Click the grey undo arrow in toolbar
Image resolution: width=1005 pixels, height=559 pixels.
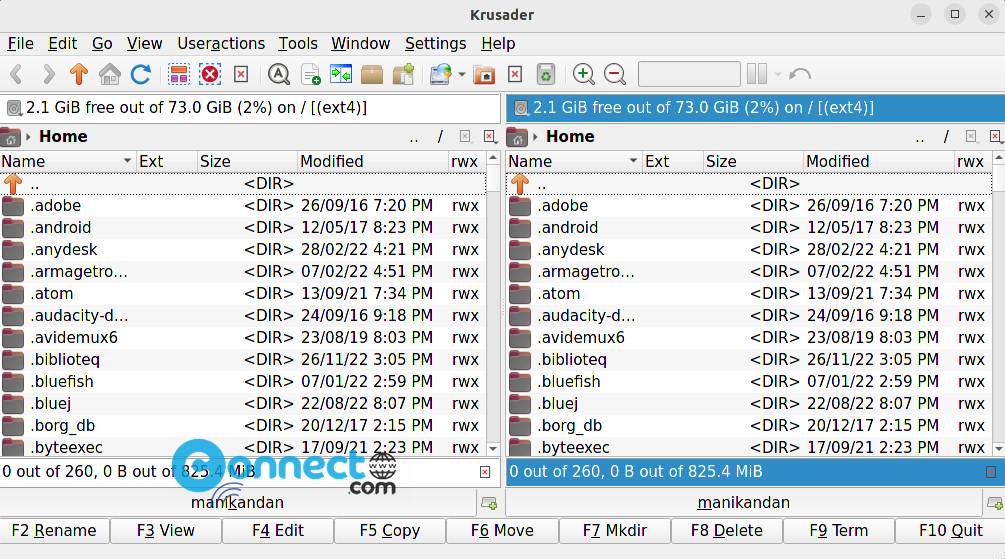[800, 74]
